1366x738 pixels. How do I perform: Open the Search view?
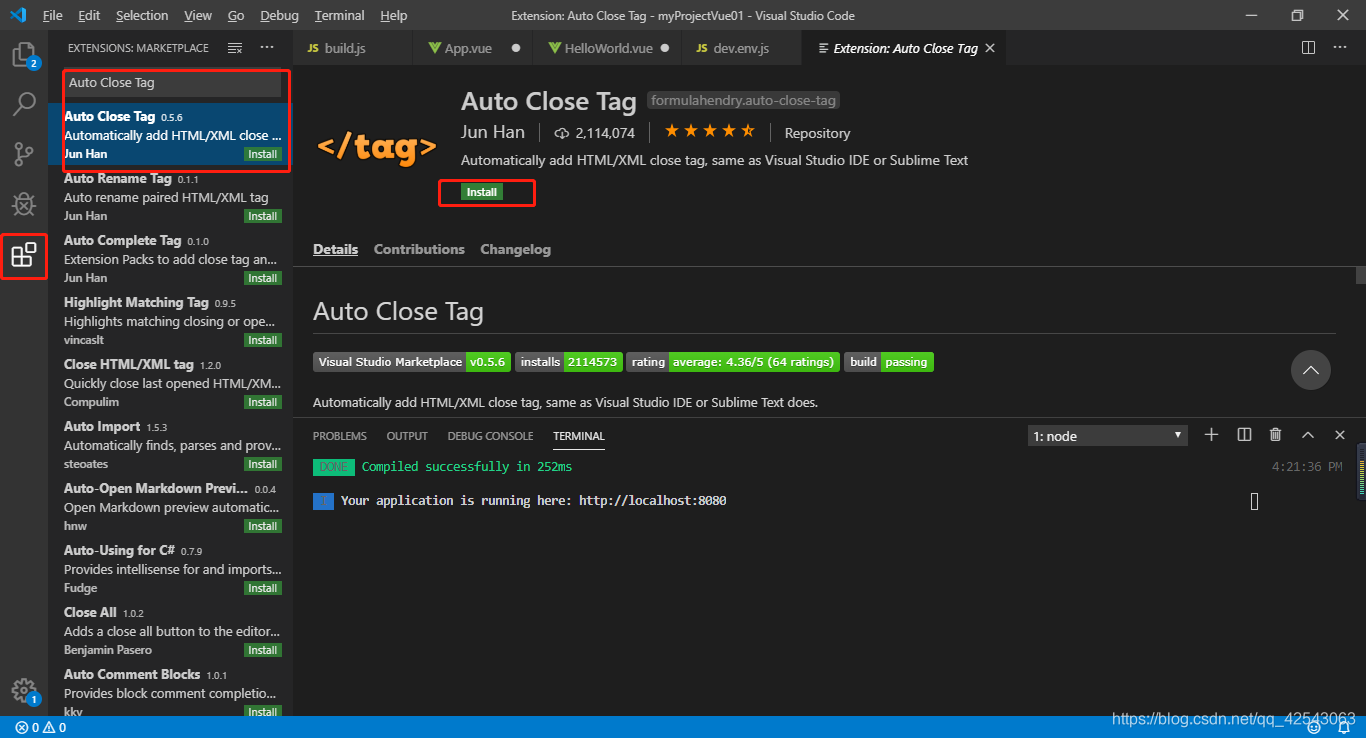click(24, 104)
